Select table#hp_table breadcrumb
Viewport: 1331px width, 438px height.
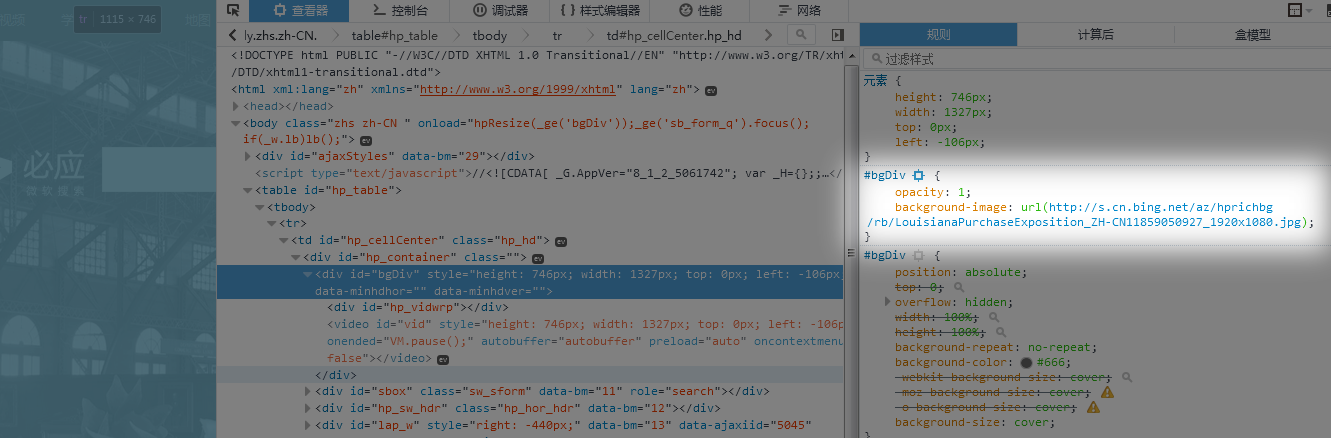pos(395,36)
